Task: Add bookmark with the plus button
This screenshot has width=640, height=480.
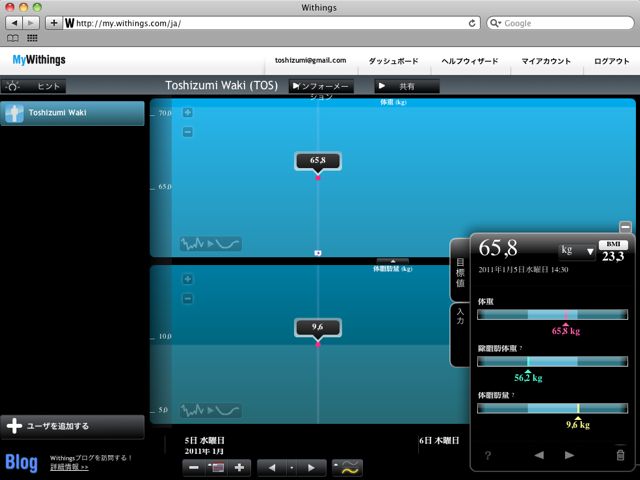Action: coord(53,23)
